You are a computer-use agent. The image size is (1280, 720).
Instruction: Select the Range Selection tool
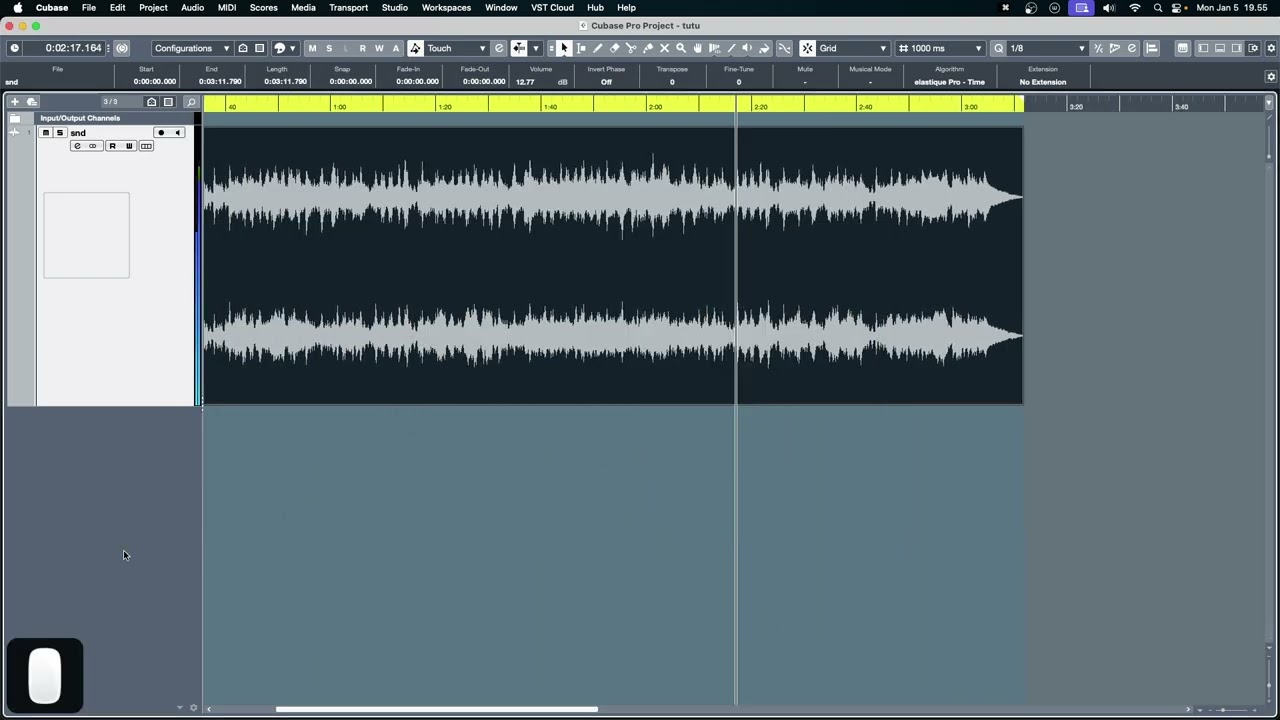click(581, 48)
